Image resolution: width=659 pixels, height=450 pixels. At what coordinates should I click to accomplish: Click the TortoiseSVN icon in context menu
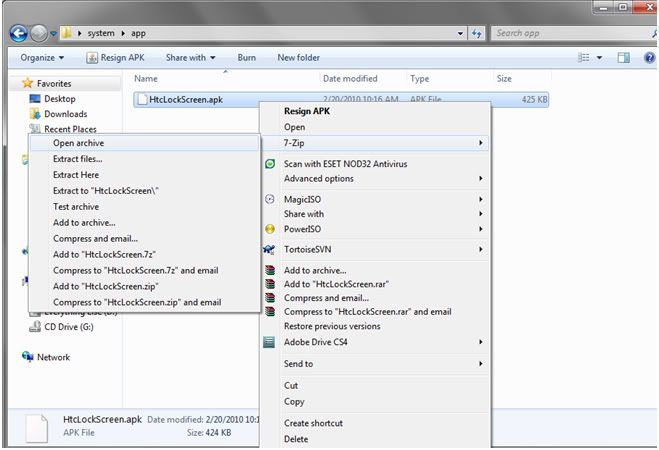(x=269, y=249)
